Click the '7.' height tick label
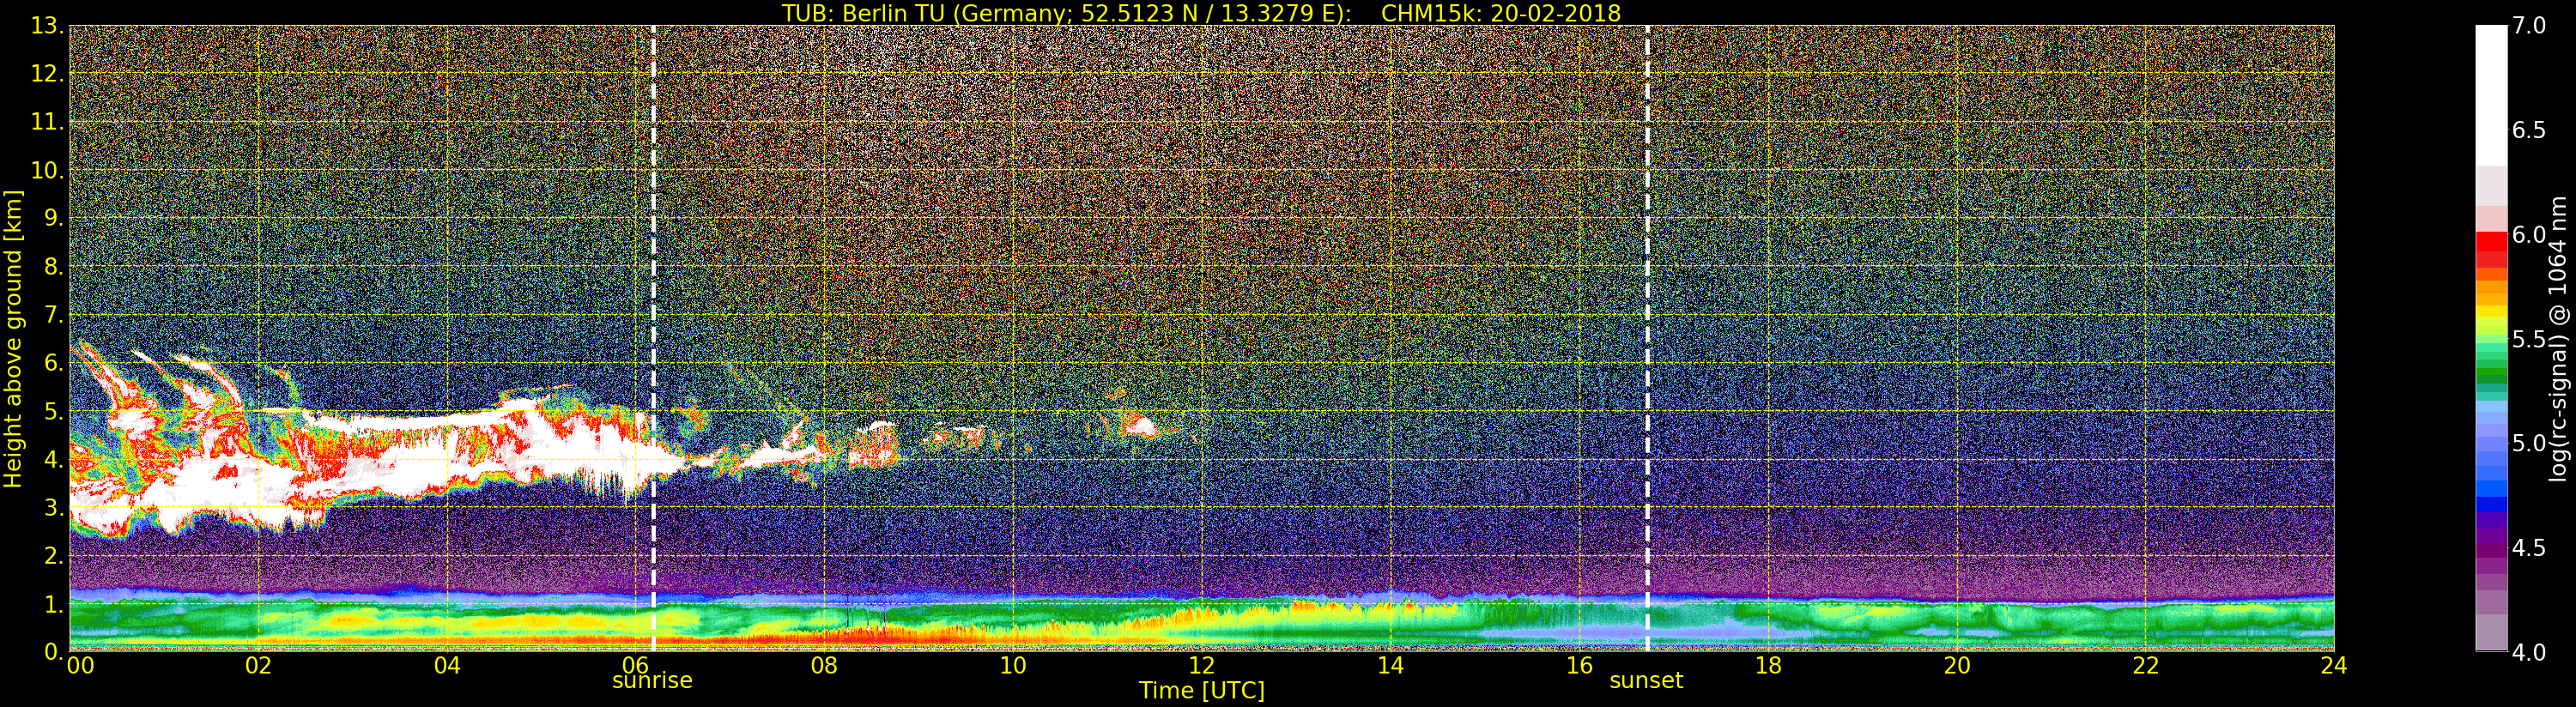2576x707 pixels. coord(54,315)
